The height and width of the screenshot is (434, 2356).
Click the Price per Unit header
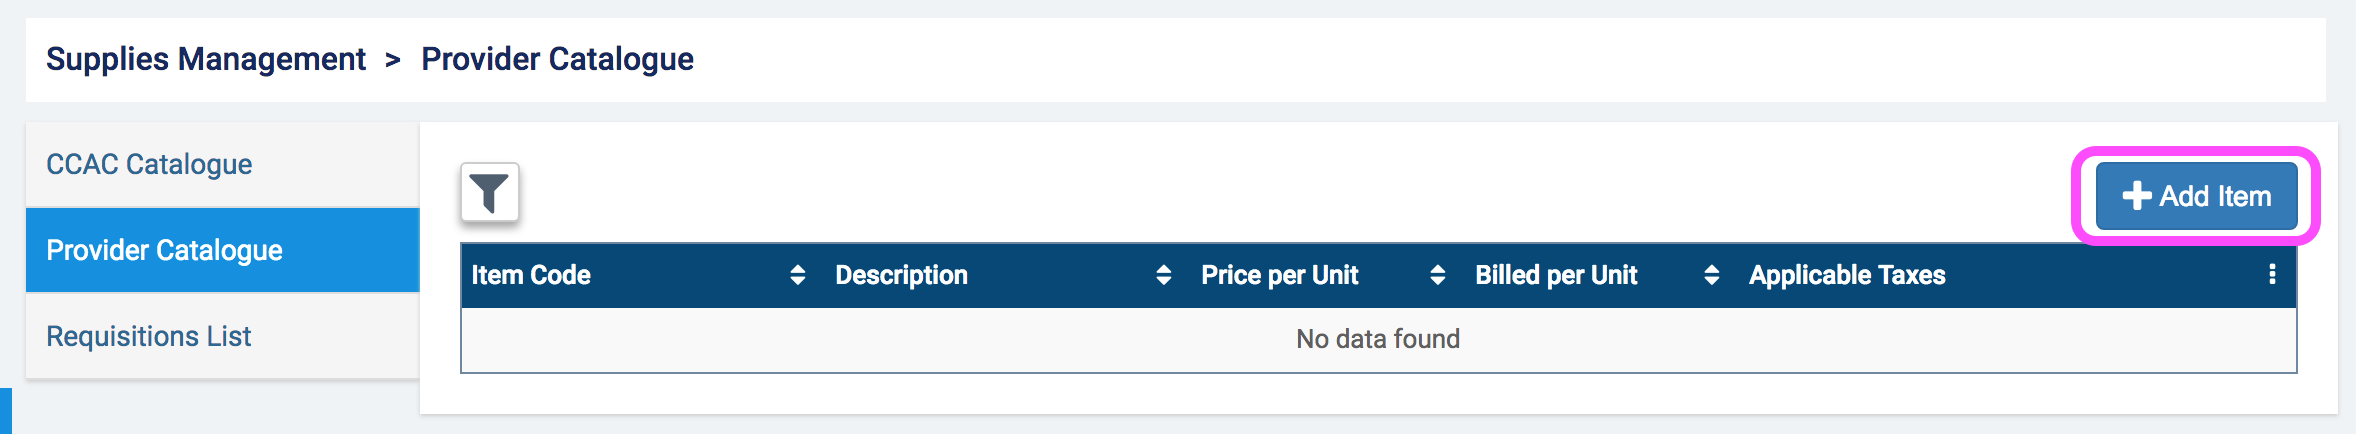[1279, 275]
